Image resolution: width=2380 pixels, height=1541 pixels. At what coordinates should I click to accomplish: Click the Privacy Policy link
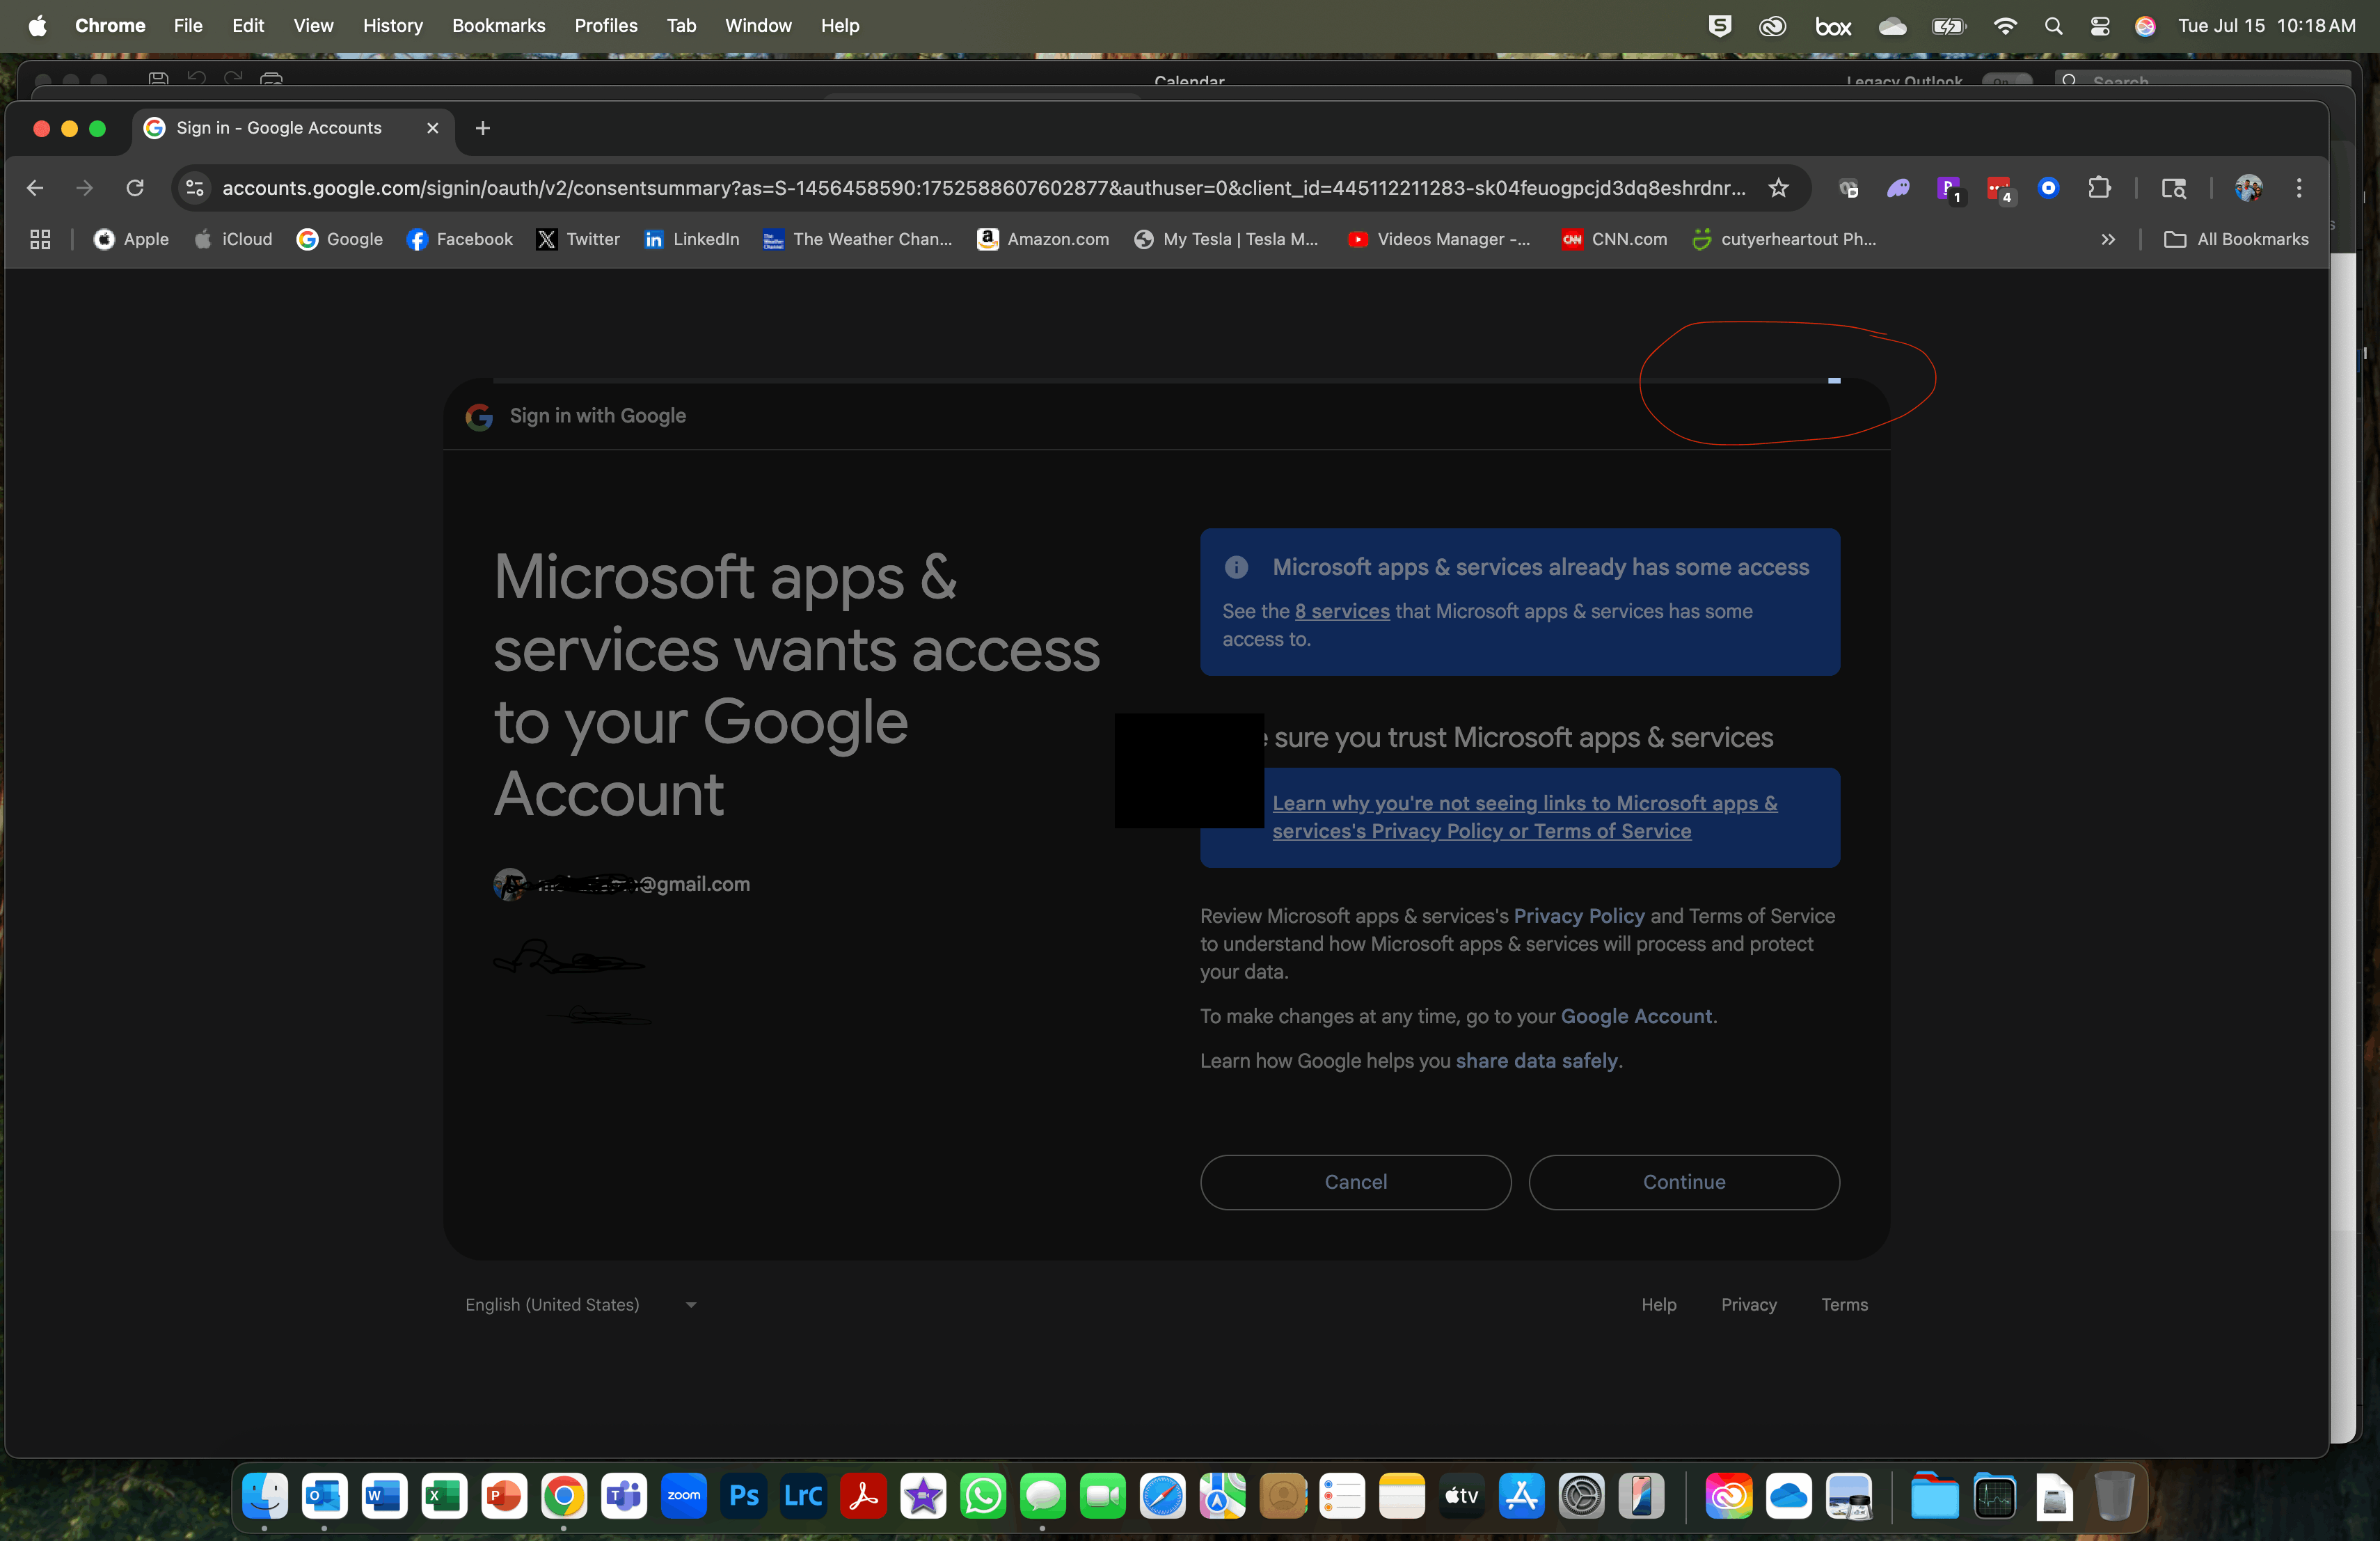[1578, 916]
